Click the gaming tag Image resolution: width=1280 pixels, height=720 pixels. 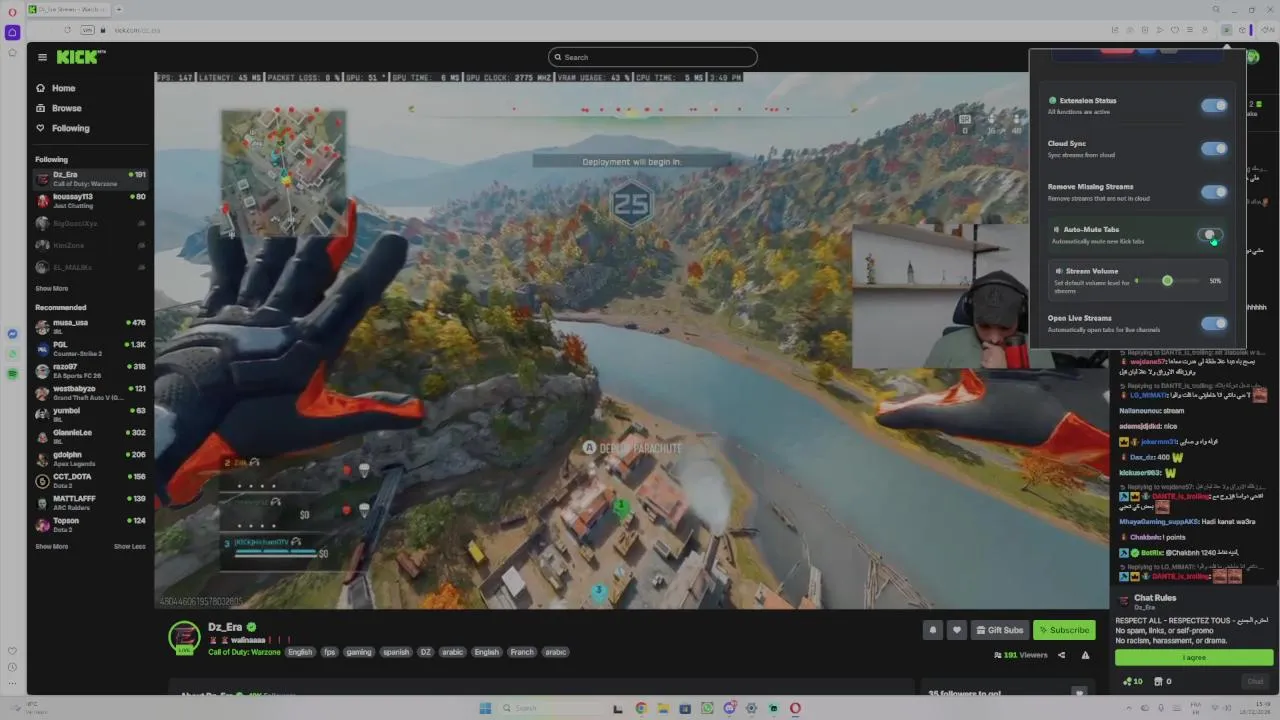pyautogui.click(x=359, y=652)
